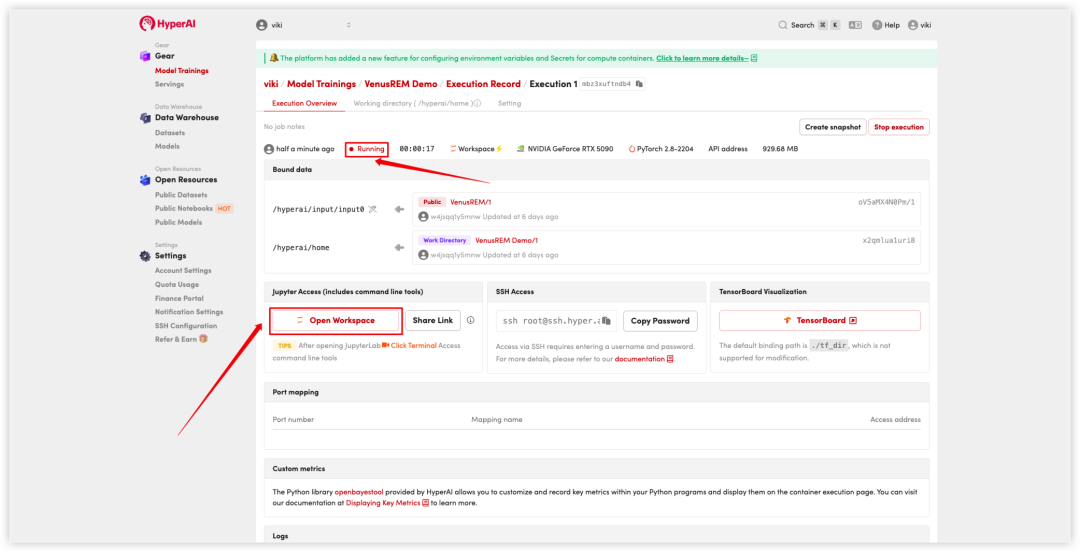Click the 'Click to learn more details' link
This screenshot has height=552, width=1080.
pyautogui.click(x=702, y=59)
